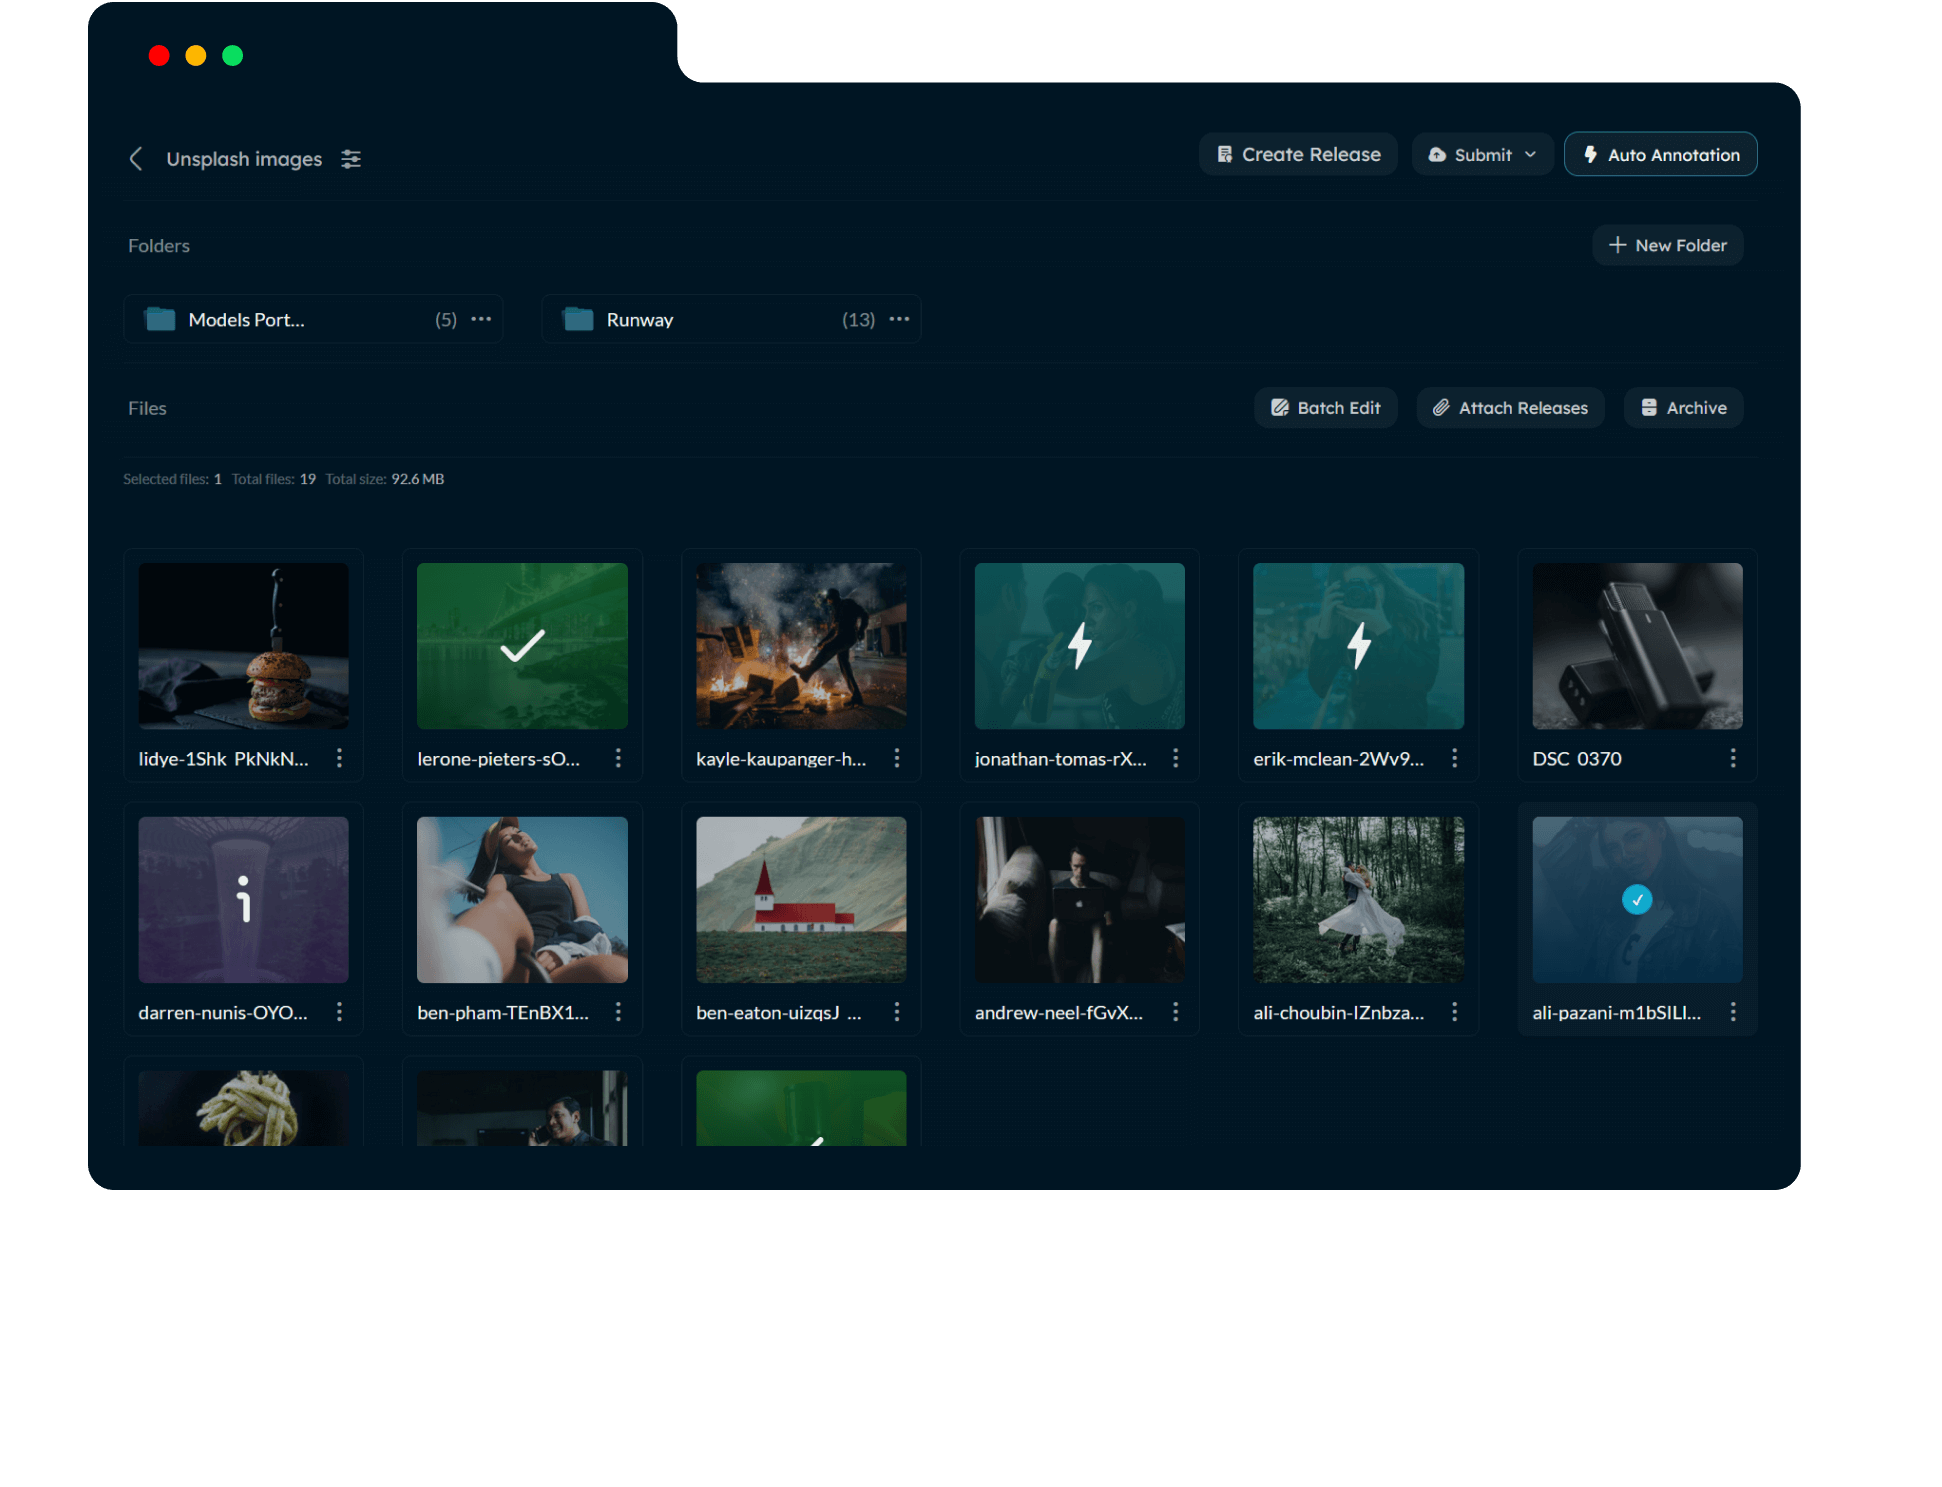Click the green maximize window dot
The height and width of the screenshot is (1487, 1942).
tap(233, 56)
